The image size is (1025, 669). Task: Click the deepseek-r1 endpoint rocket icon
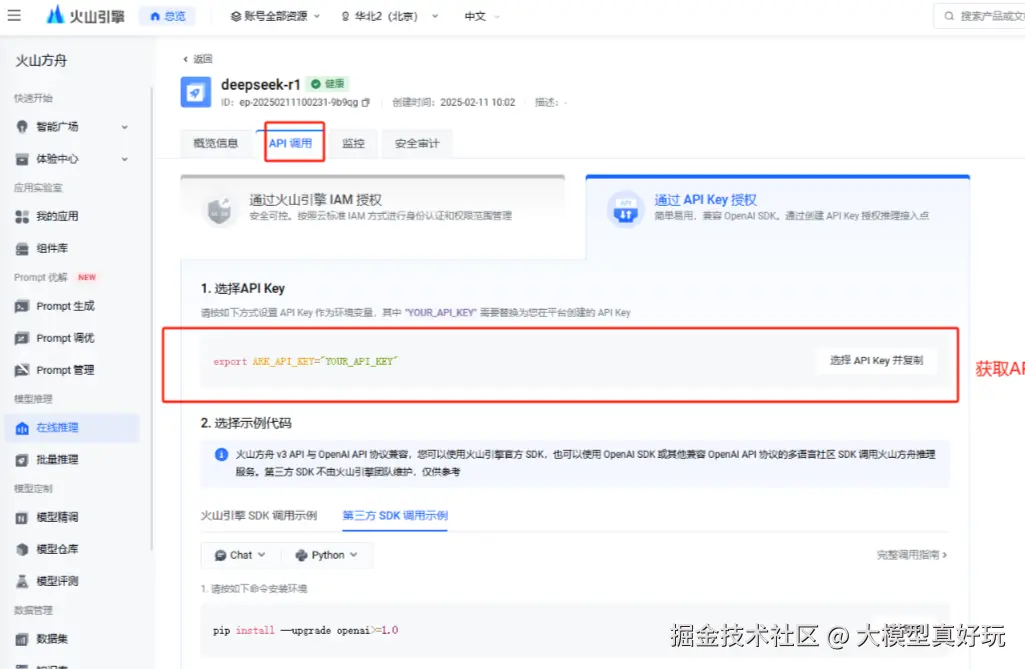click(195, 92)
